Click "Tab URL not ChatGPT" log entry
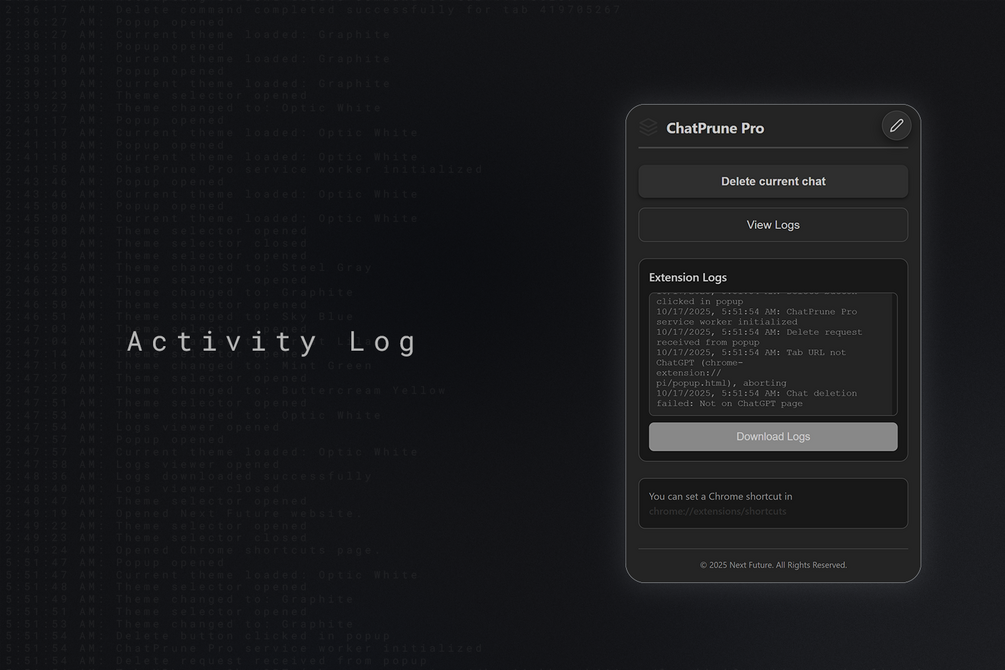 tap(751, 368)
